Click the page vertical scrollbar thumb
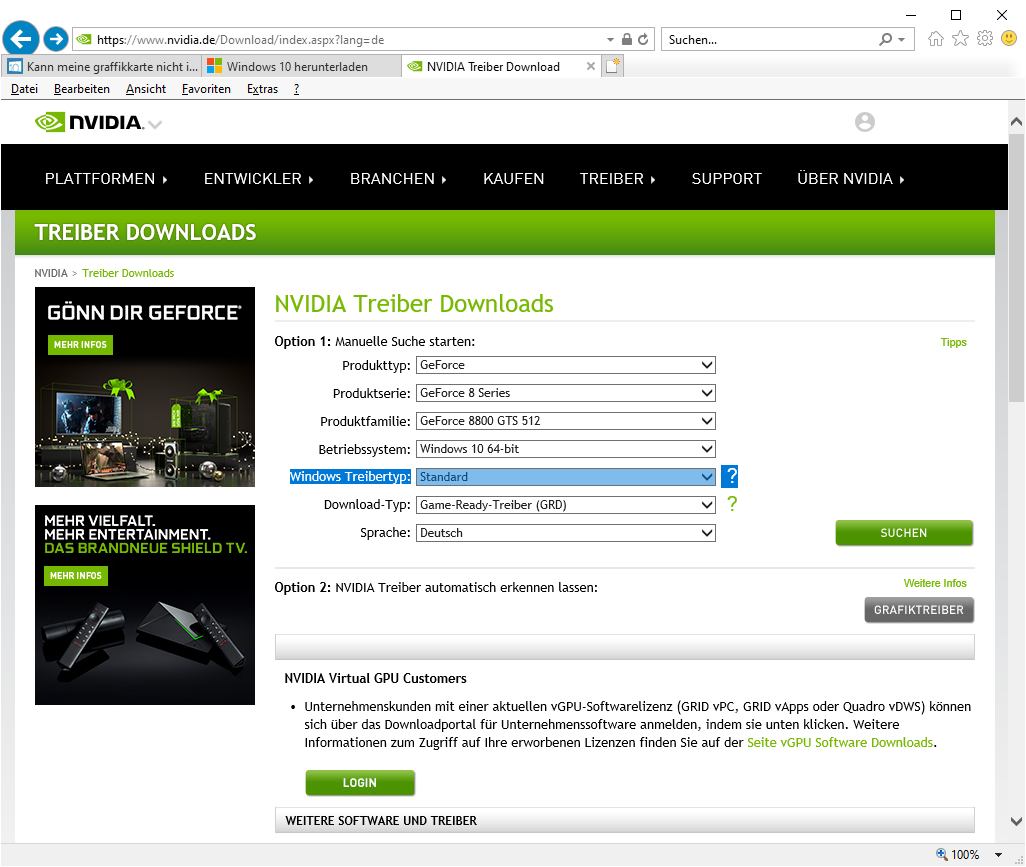The width and height of the screenshot is (1026, 867). pyautogui.click(x=1016, y=268)
